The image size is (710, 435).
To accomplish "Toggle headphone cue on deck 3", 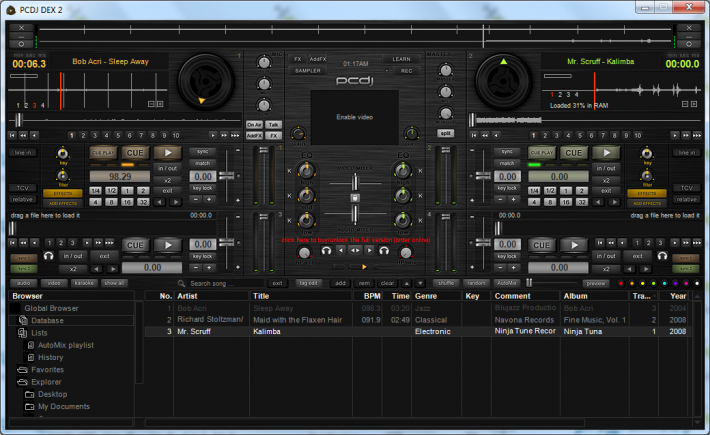I will click(x=48, y=256).
